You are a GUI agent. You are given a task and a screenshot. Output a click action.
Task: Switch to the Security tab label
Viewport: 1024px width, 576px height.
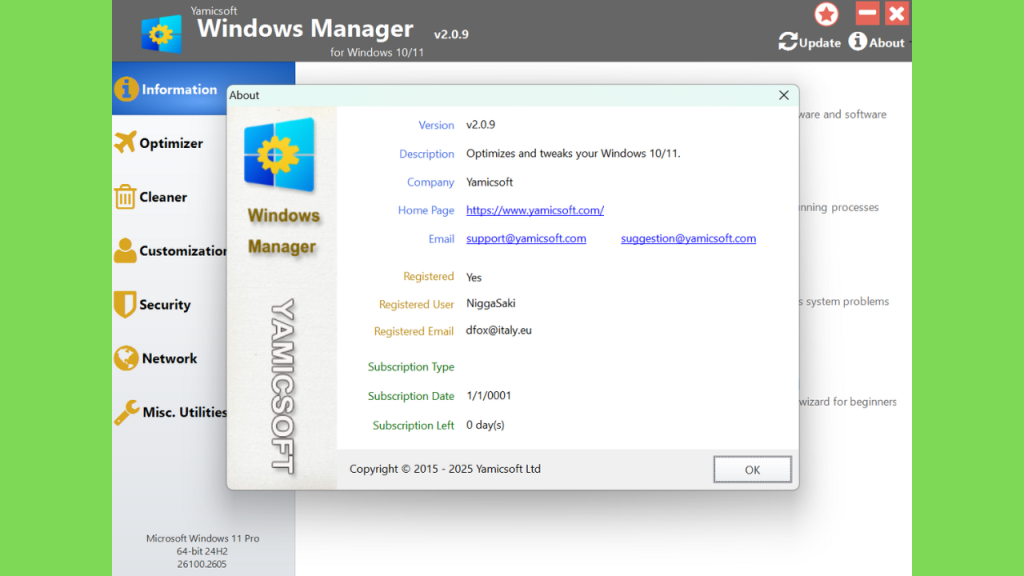pos(165,305)
